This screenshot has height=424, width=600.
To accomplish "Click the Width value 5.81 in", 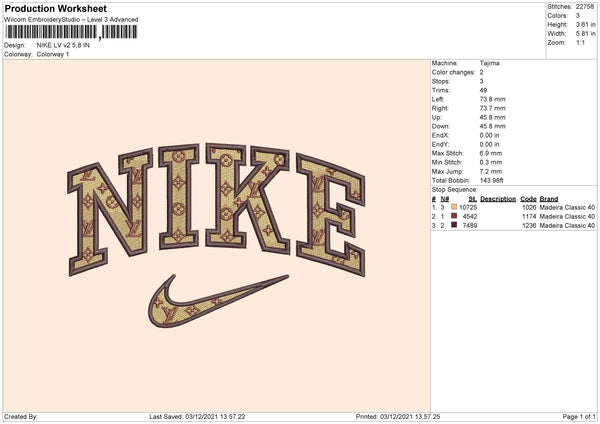I will click(x=585, y=34).
